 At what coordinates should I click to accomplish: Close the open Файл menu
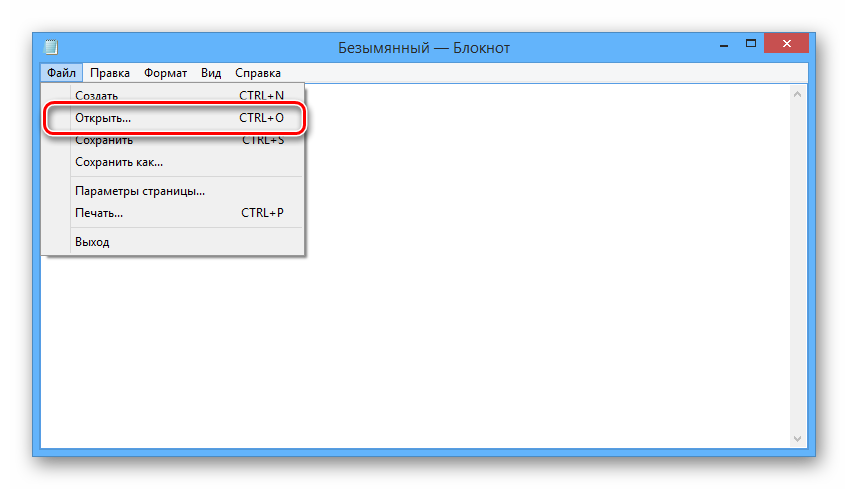pos(61,73)
